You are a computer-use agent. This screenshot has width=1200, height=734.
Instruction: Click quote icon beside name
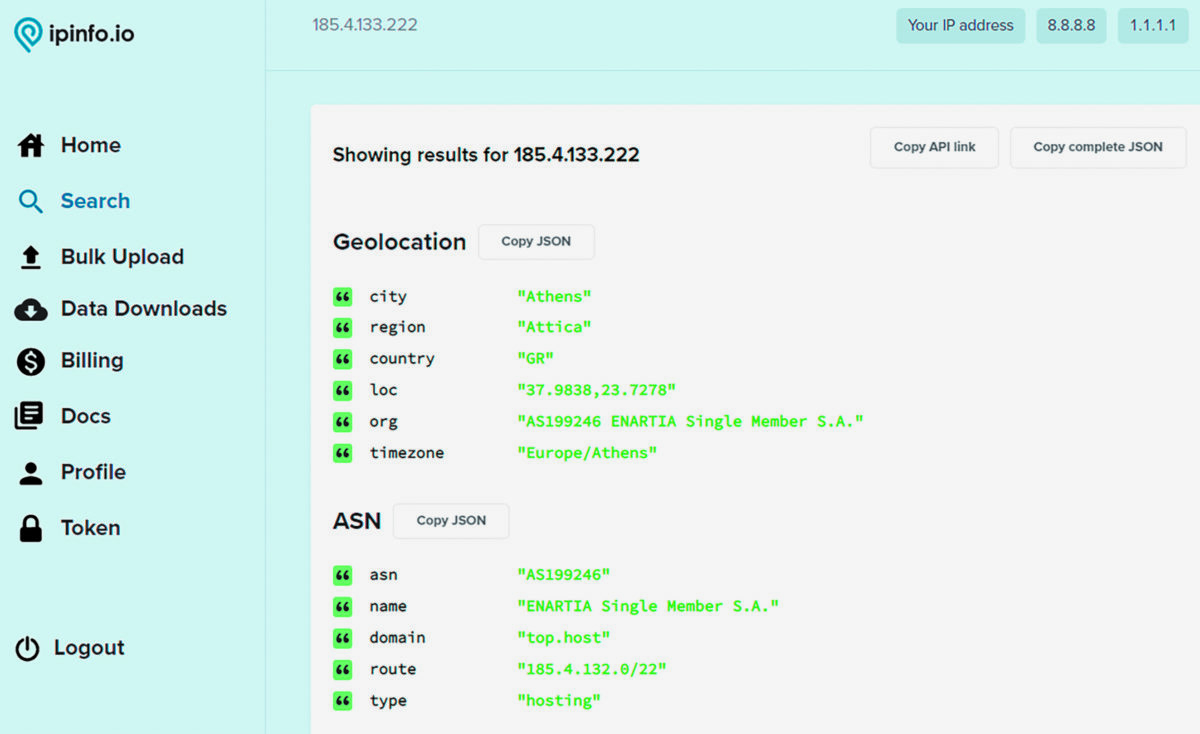tap(343, 607)
